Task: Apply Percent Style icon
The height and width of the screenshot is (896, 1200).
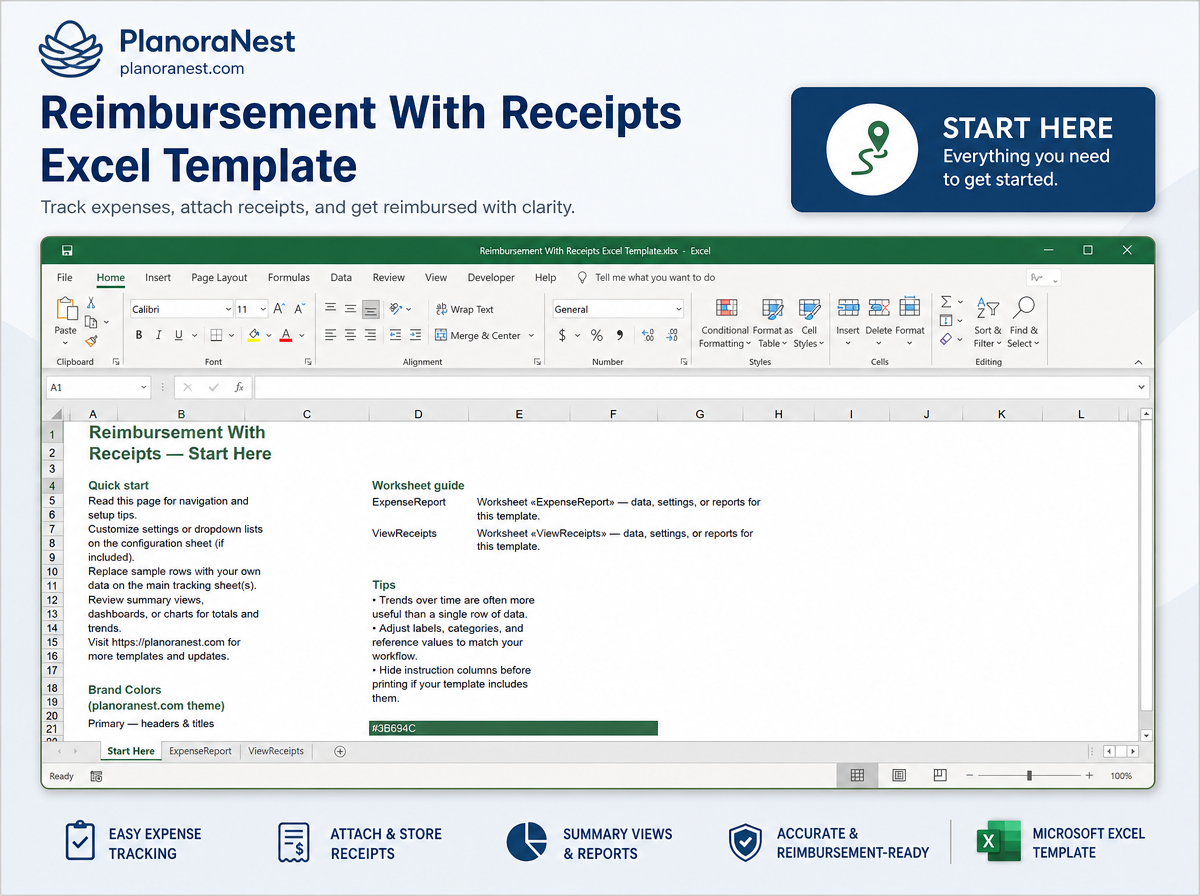Action: click(x=597, y=336)
